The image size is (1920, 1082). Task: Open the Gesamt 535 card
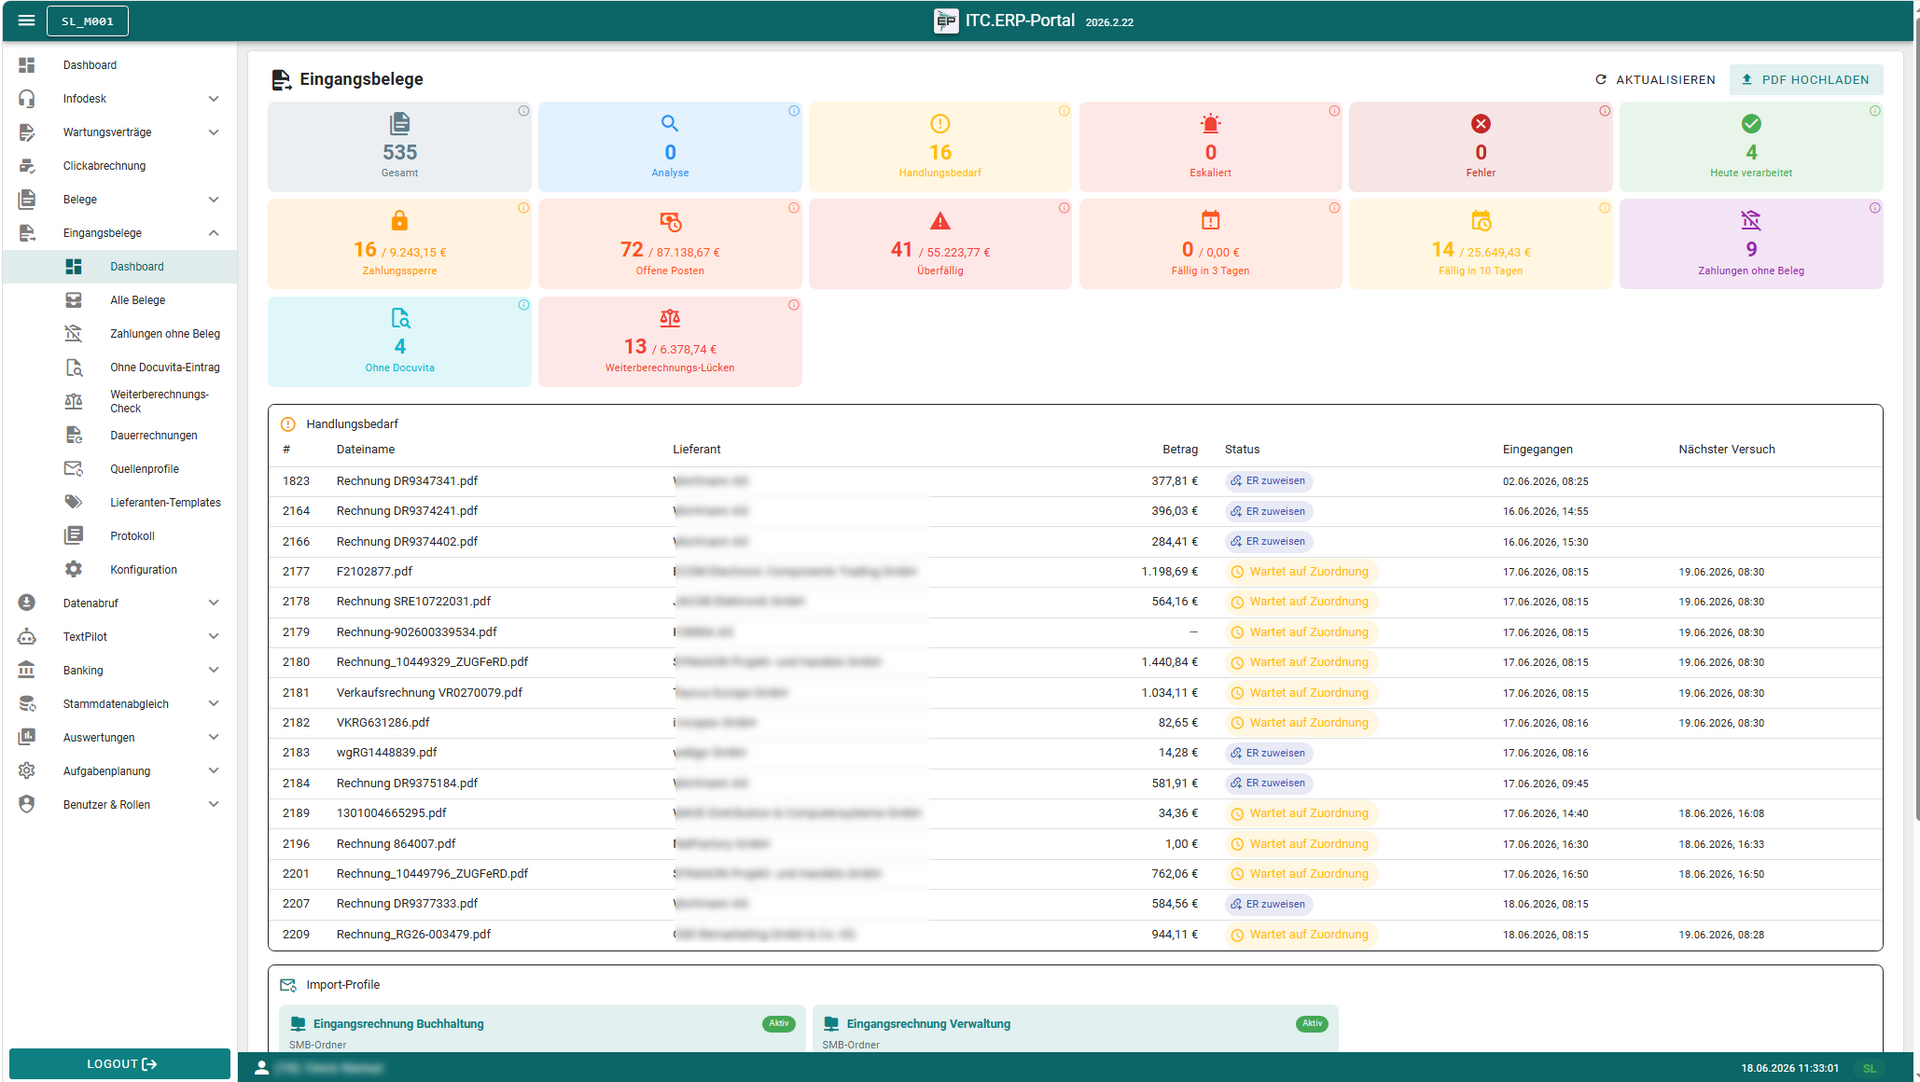(399, 147)
